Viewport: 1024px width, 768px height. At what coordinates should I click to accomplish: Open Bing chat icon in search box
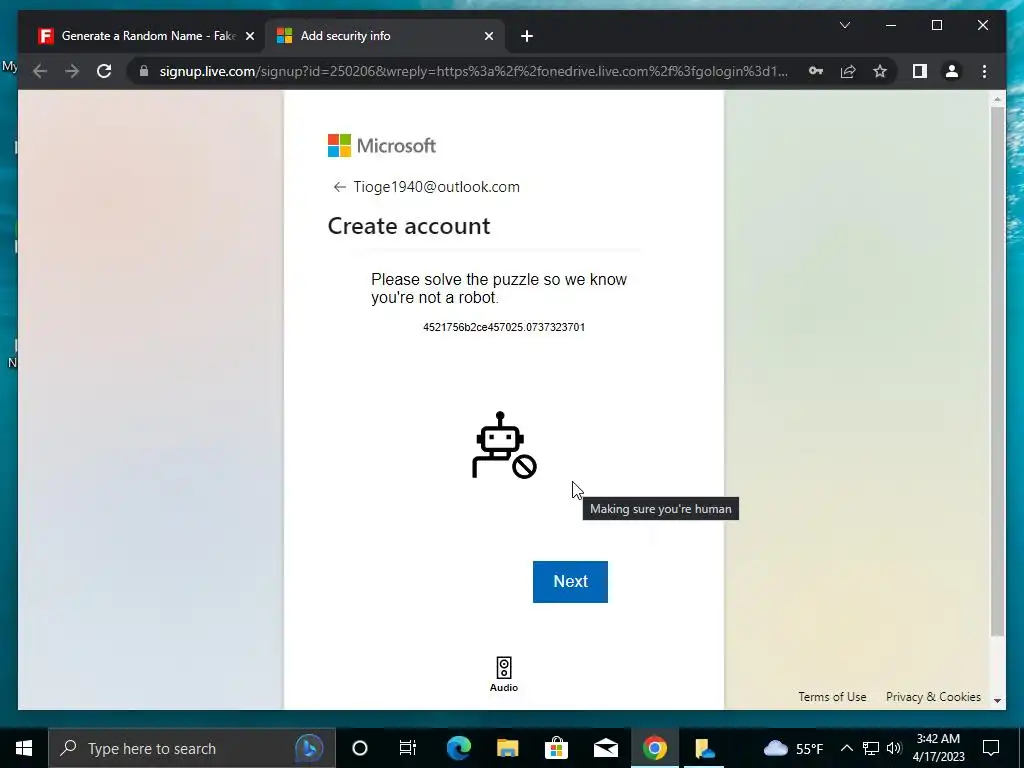(309, 748)
